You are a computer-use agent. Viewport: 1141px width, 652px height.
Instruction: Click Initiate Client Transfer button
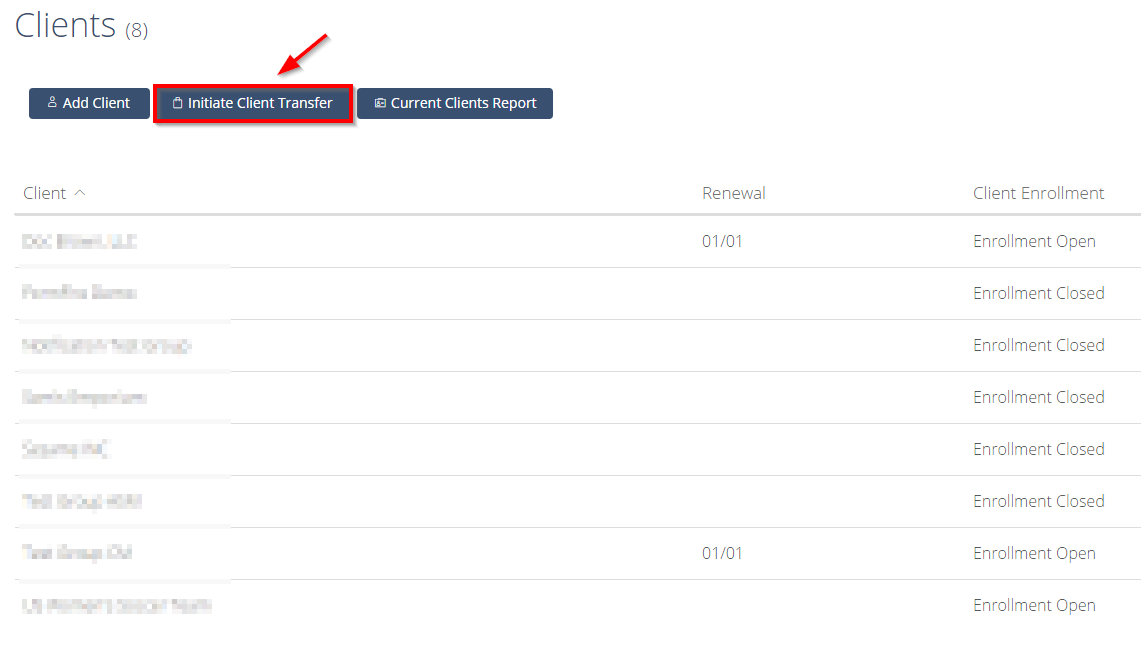tap(253, 103)
